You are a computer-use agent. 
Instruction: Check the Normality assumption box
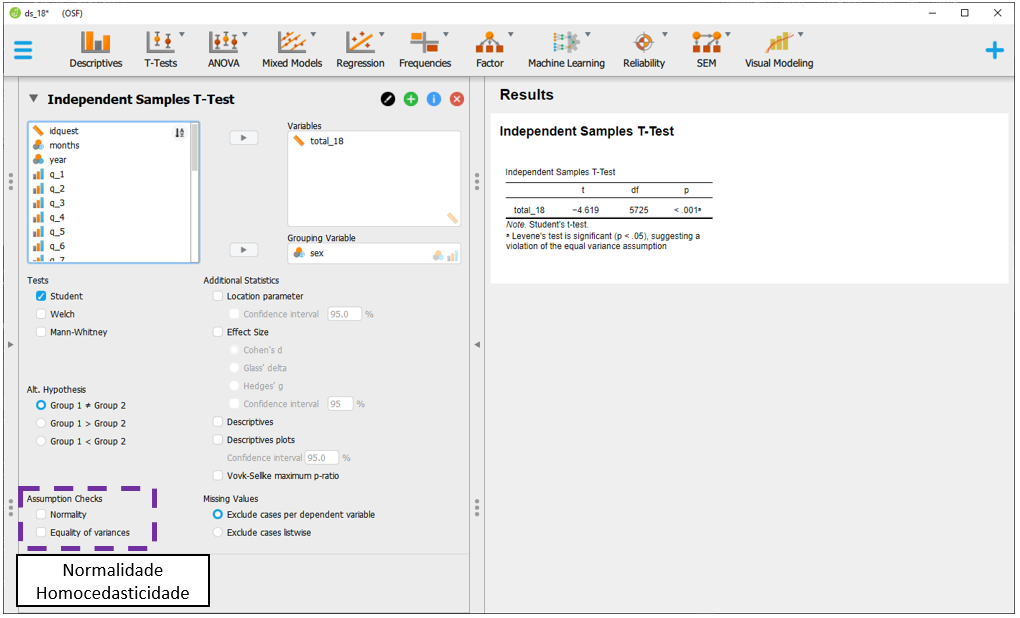pos(41,515)
